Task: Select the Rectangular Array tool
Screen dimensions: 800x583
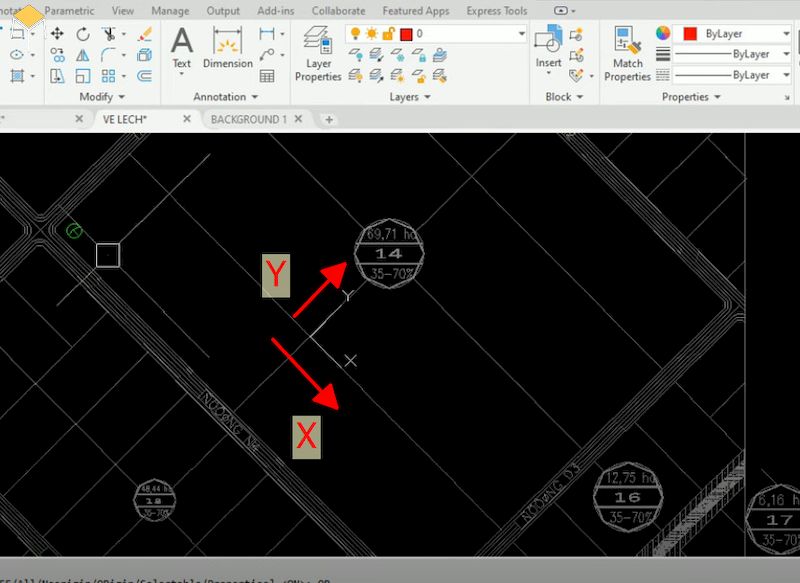Action: click(x=108, y=76)
